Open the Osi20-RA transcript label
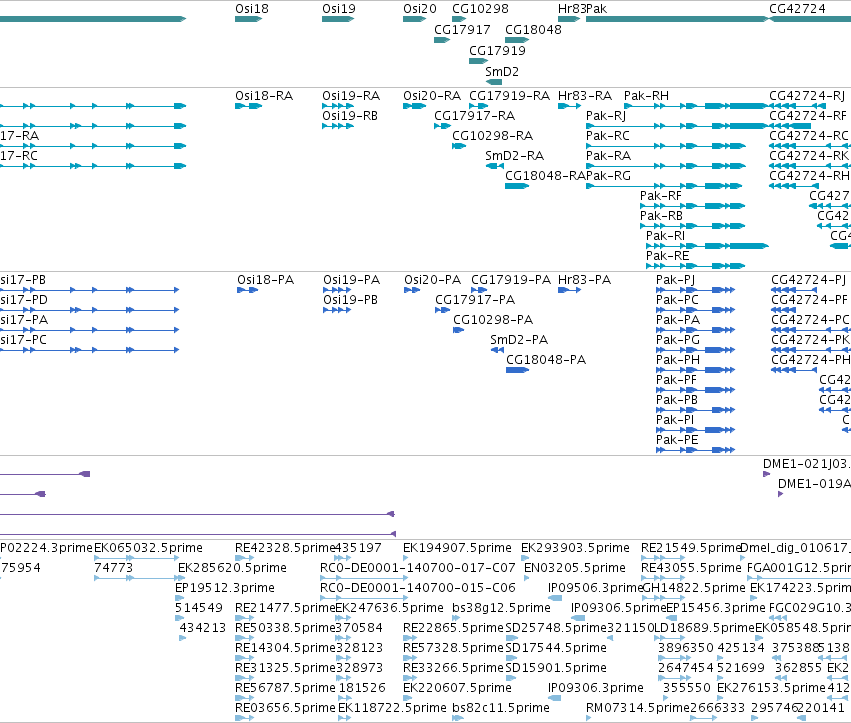This screenshot has width=851, height=723. tap(431, 96)
